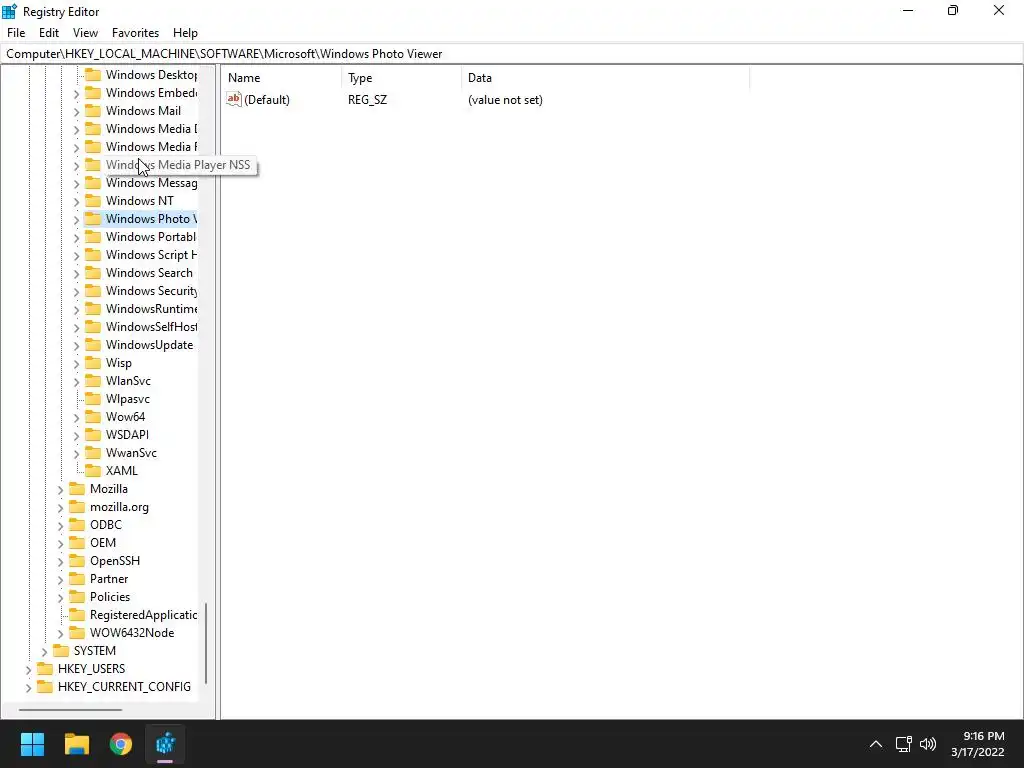The width and height of the screenshot is (1024, 768).
Task: Open network status tray icon
Action: (x=904, y=744)
